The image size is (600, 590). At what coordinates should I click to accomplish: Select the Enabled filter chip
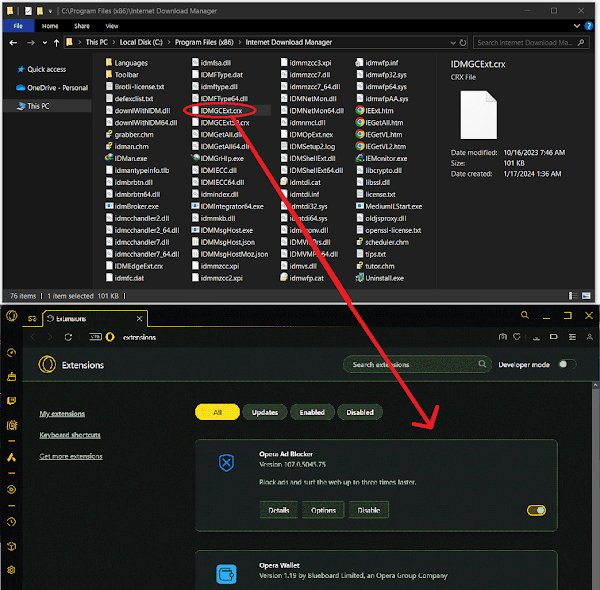point(312,412)
